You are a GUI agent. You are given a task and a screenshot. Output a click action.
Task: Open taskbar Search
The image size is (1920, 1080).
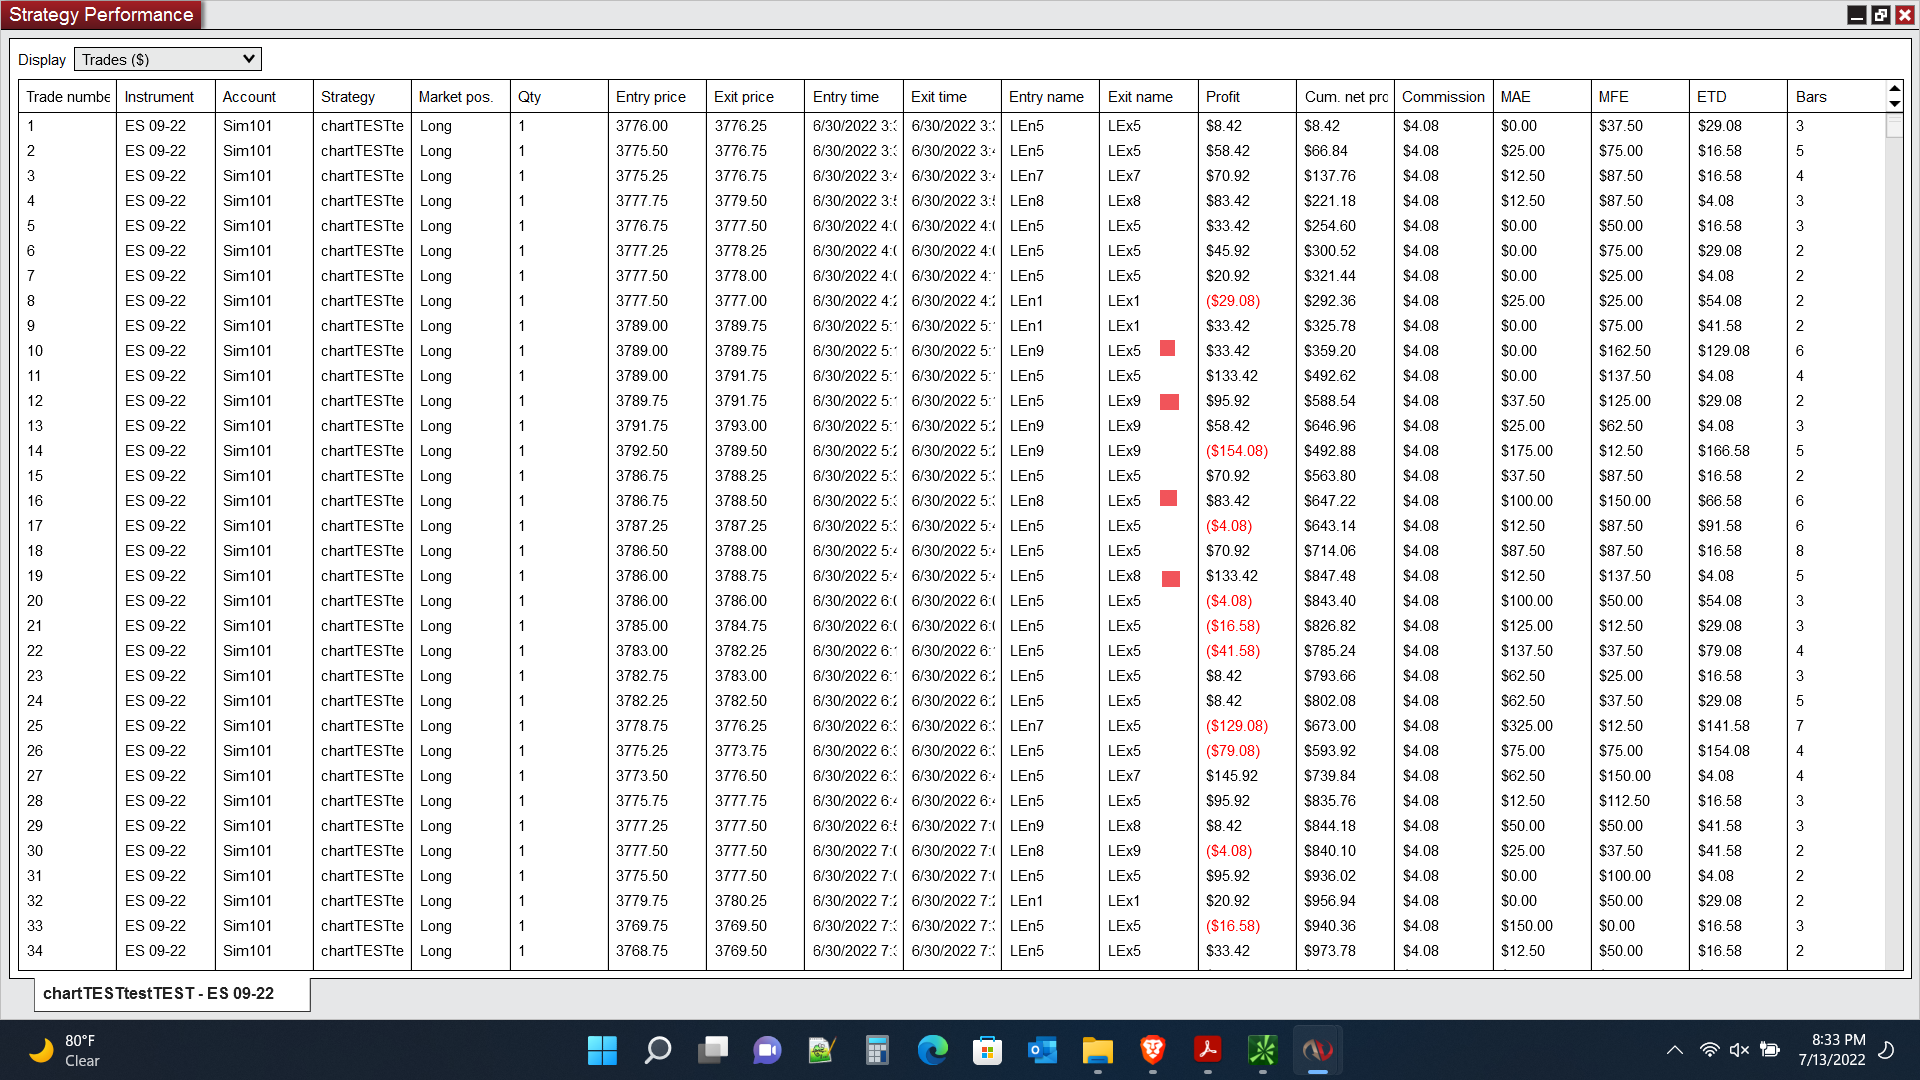657,1050
